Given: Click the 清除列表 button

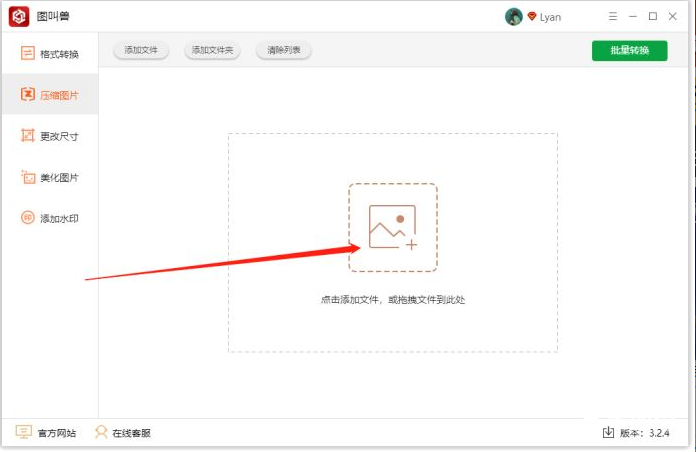Looking at the screenshot, I should tap(284, 50).
